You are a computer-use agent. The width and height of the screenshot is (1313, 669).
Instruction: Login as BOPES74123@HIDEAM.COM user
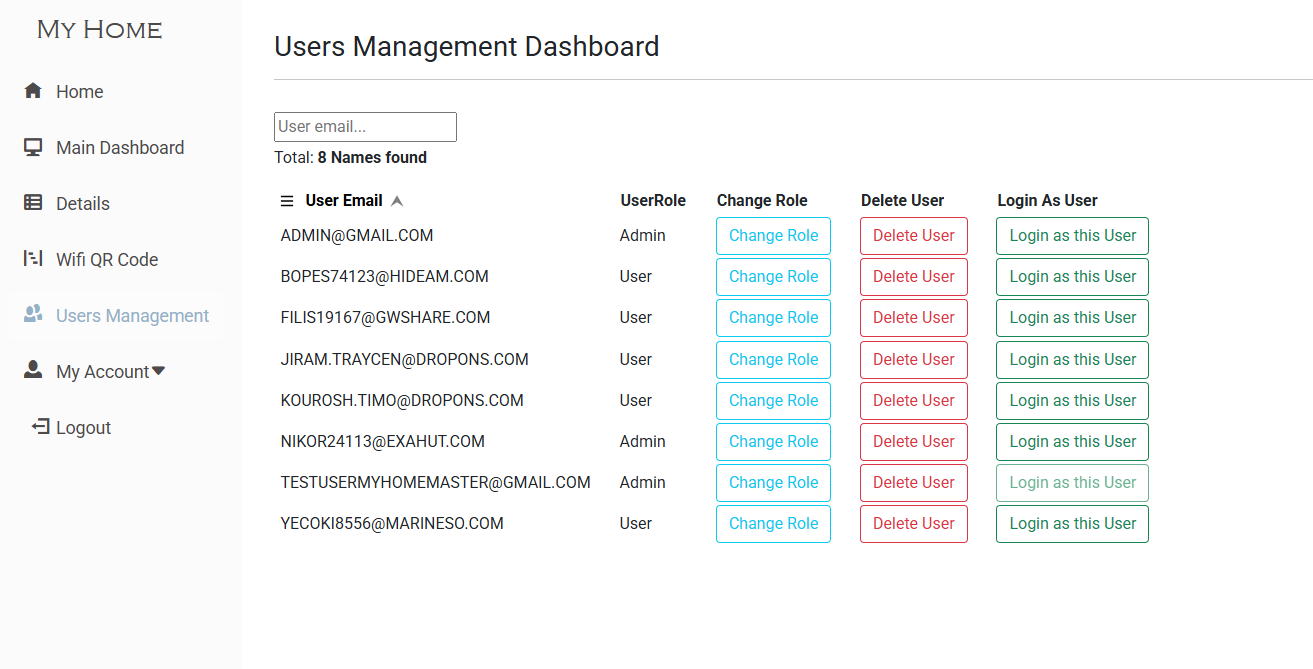click(1072, 277)
